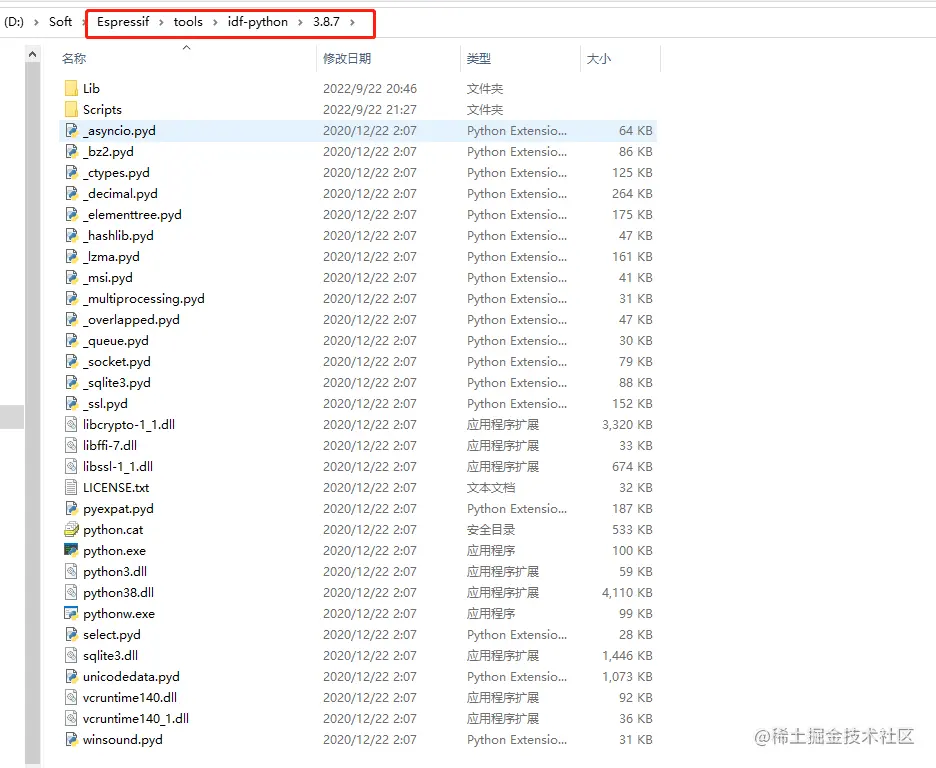Sort by 类型 column header
Viewport: 936px width, 768px height.
click(x=479, y=58)
